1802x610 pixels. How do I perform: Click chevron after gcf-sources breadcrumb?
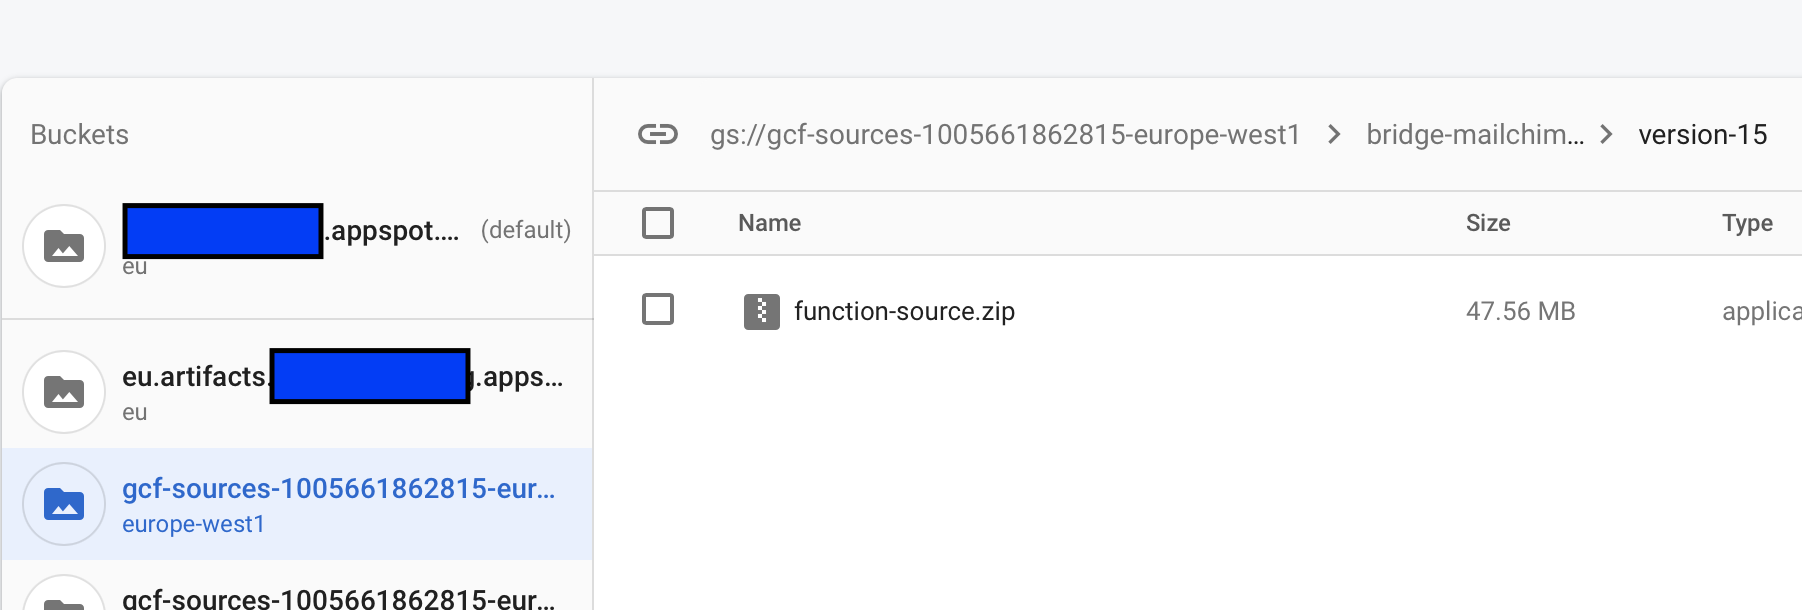(x=1334, y=134)
